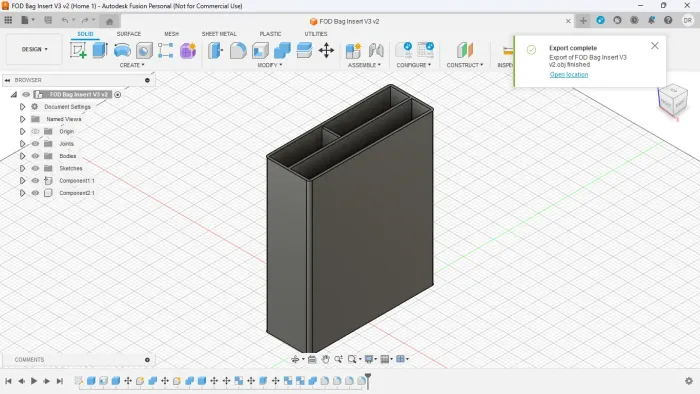Open the Create Form tool
Viewport: 700px width, 394px height.
click(188, 50)
